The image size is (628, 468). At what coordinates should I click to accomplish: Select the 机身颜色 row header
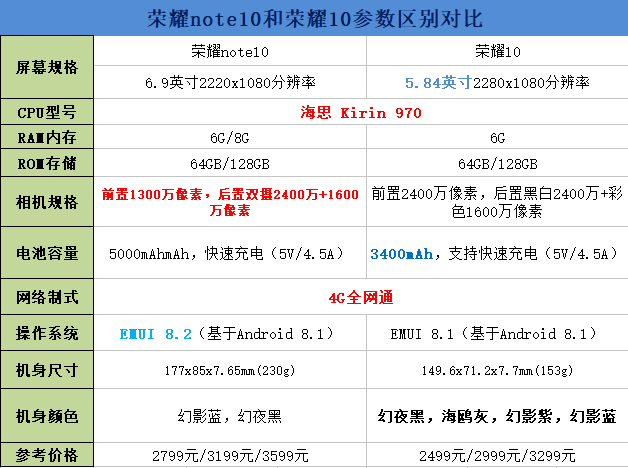click(47, 416)
